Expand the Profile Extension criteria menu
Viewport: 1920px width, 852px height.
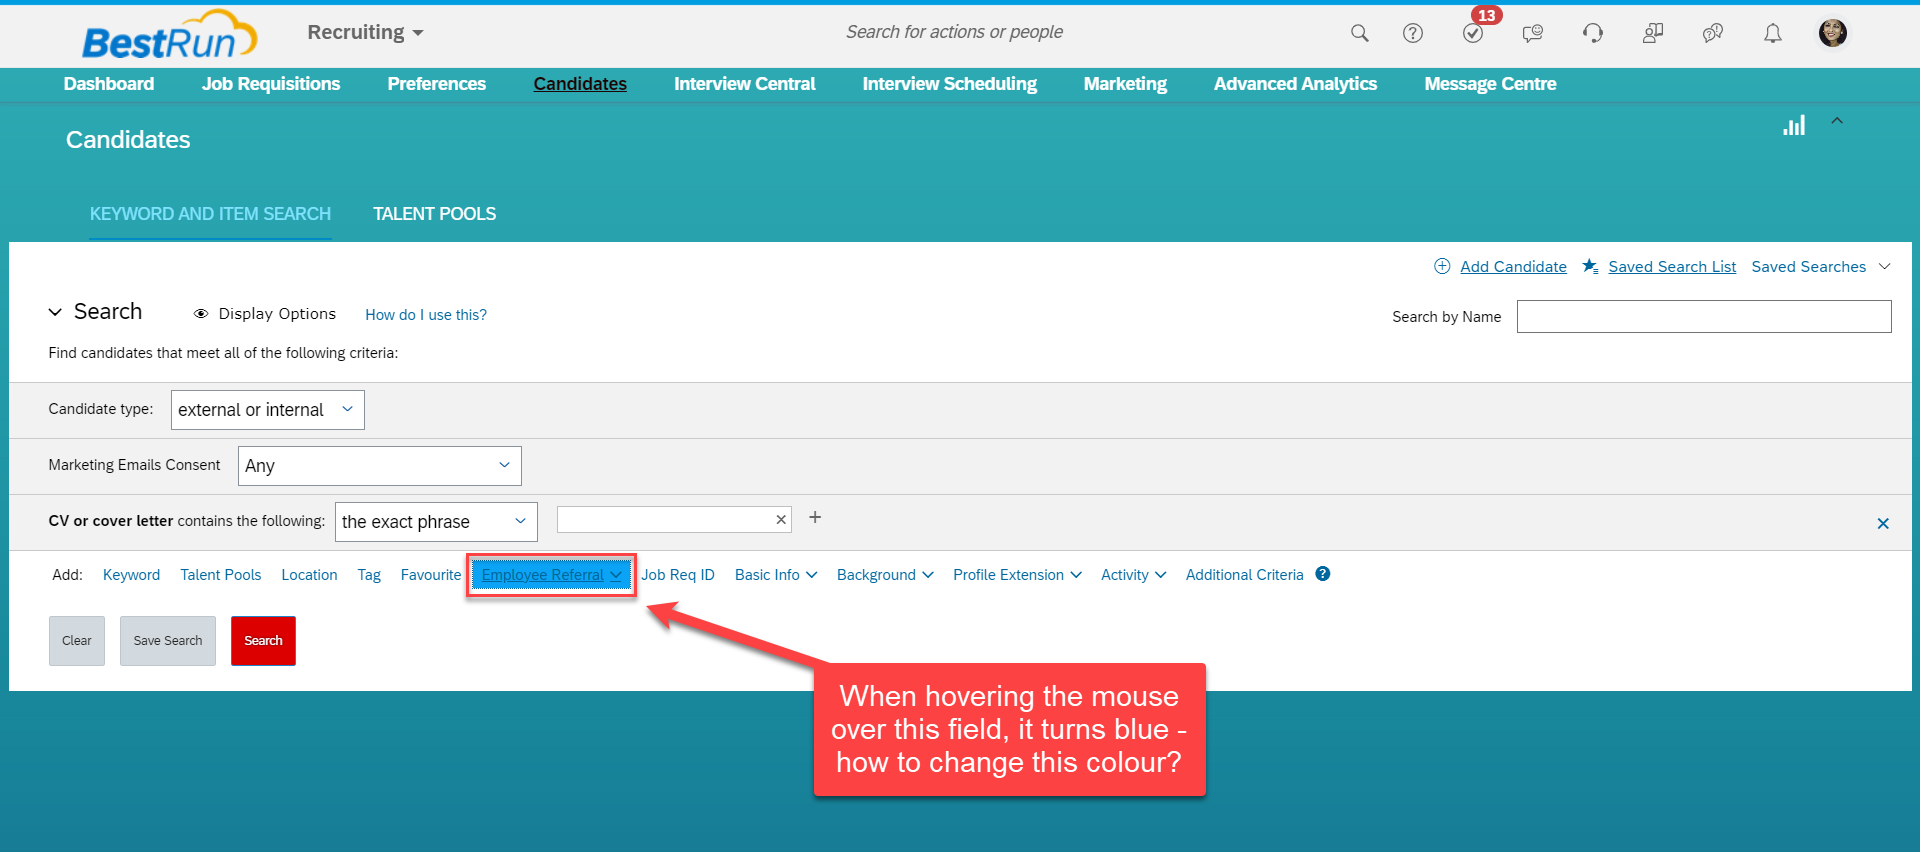click(x=1017, y=575)
